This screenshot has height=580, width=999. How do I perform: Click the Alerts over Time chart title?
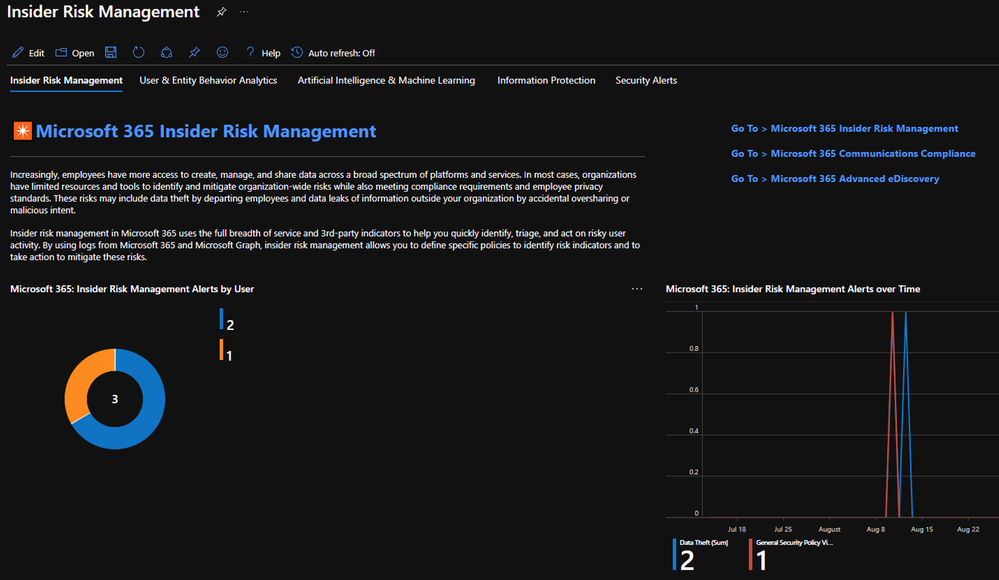tap(793, 289)
